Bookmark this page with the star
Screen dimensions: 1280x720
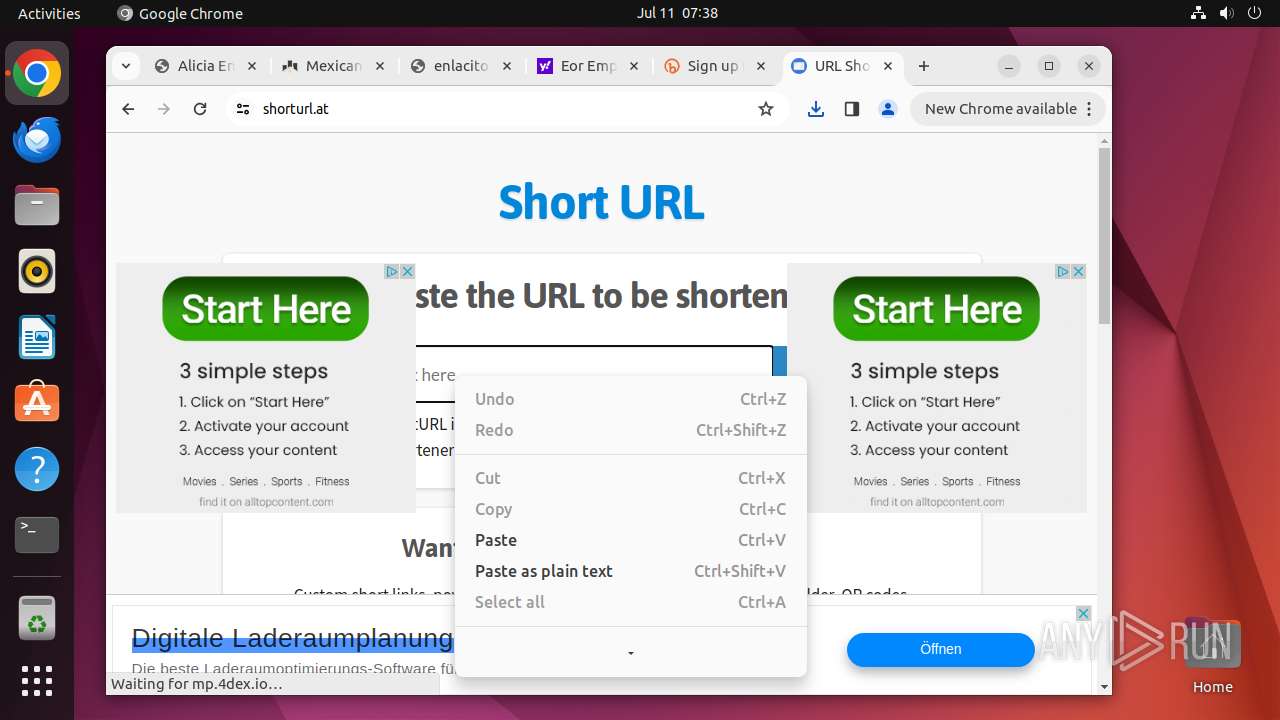tap(766, 109)
